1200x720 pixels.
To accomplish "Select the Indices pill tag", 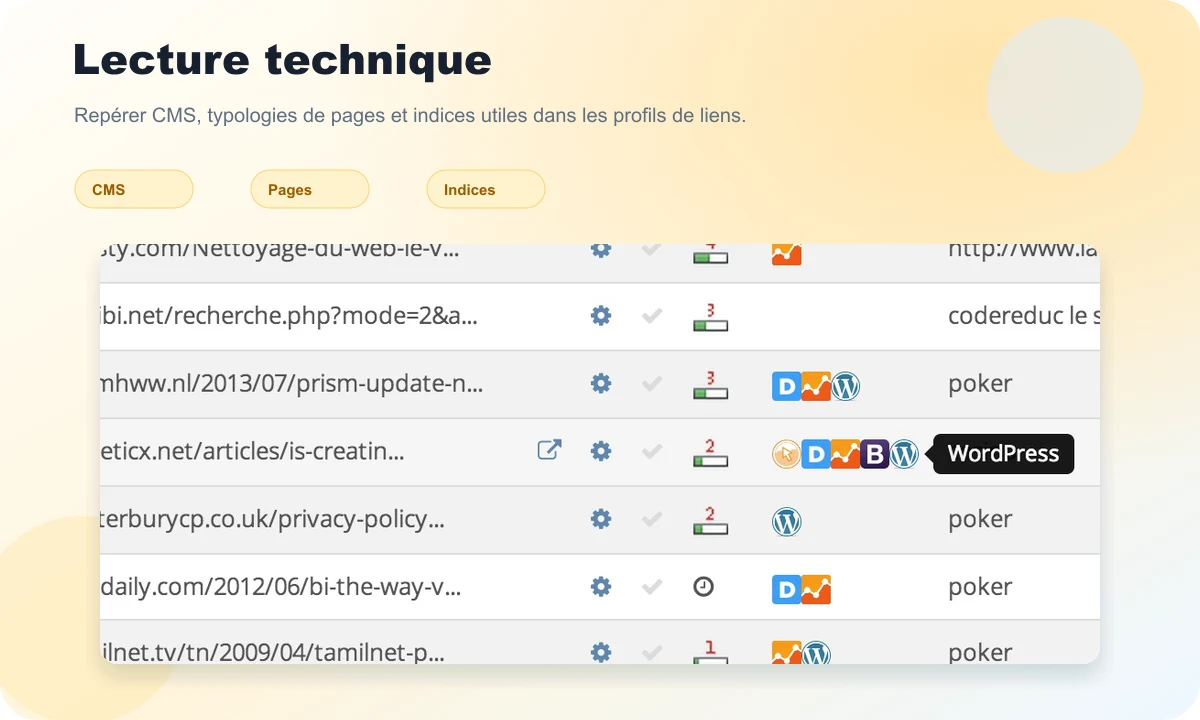I will pyautogui.click(x=486, y=189).
